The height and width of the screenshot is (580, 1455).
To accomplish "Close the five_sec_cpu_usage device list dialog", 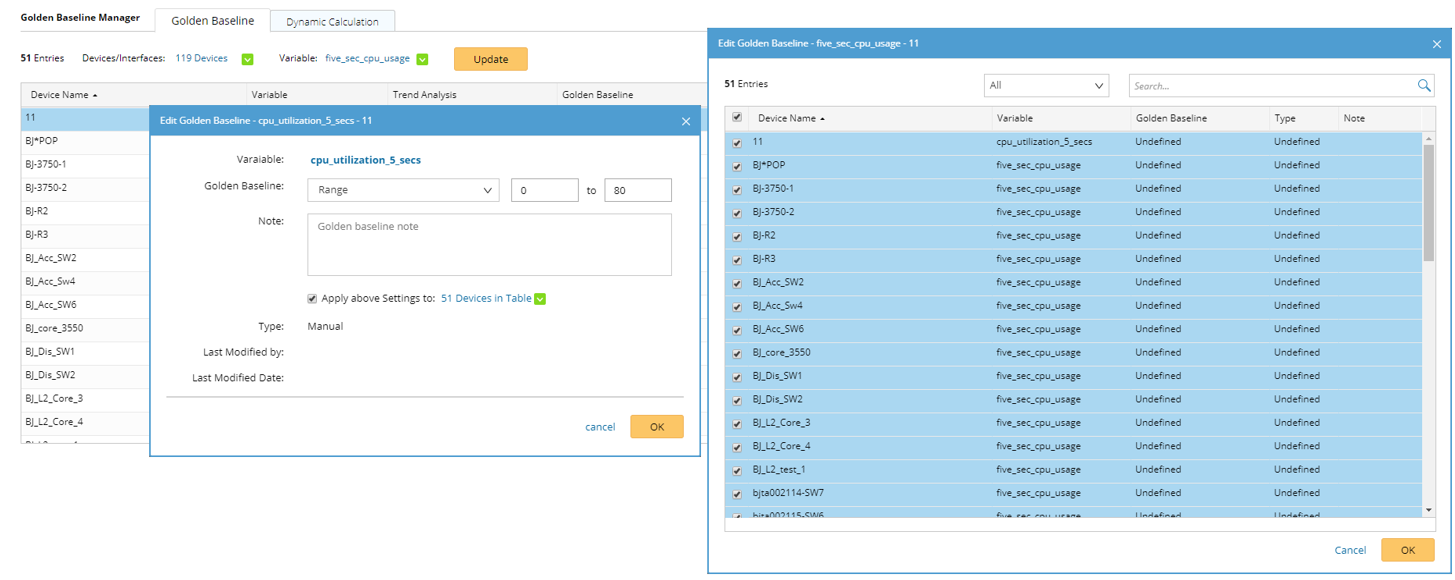I will pyautogui.click(x=1437, y=44).
